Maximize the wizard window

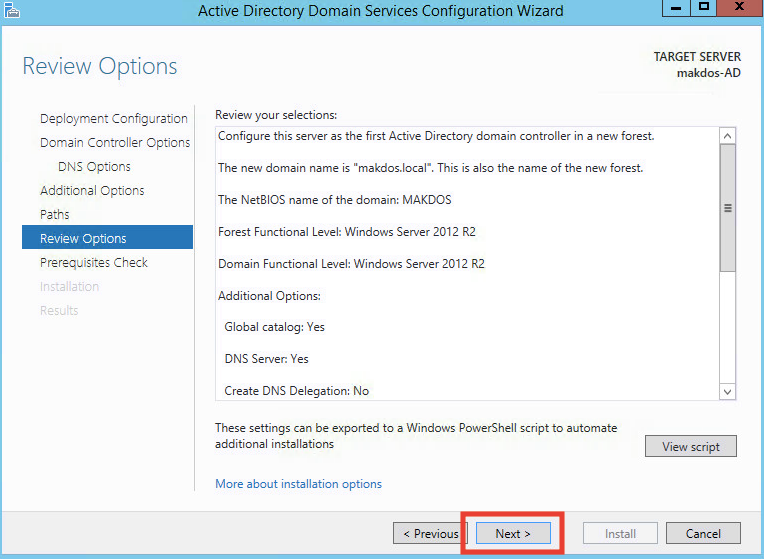tap(703, 8)
